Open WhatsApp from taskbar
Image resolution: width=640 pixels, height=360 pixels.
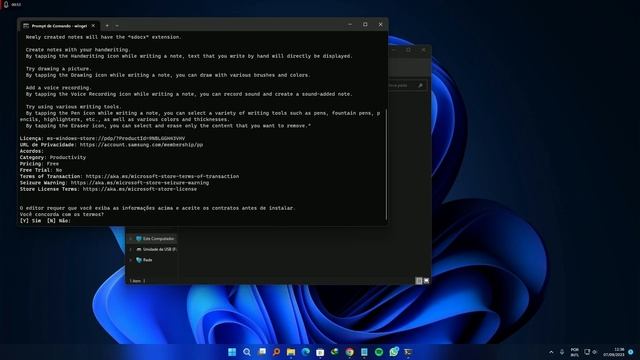tap(393, 352)
